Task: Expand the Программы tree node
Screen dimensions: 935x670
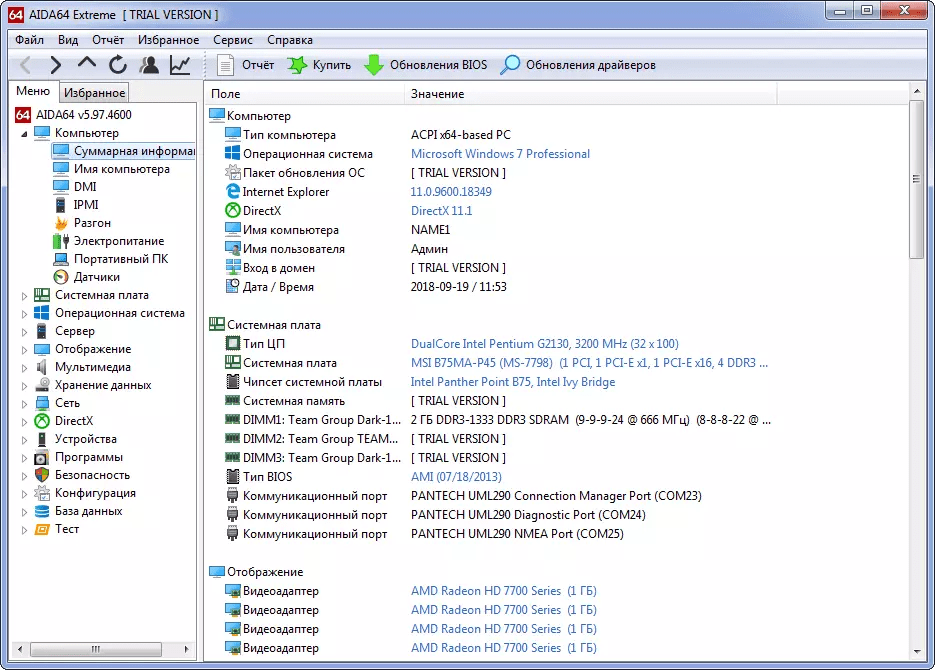Action: coord(24,458)
